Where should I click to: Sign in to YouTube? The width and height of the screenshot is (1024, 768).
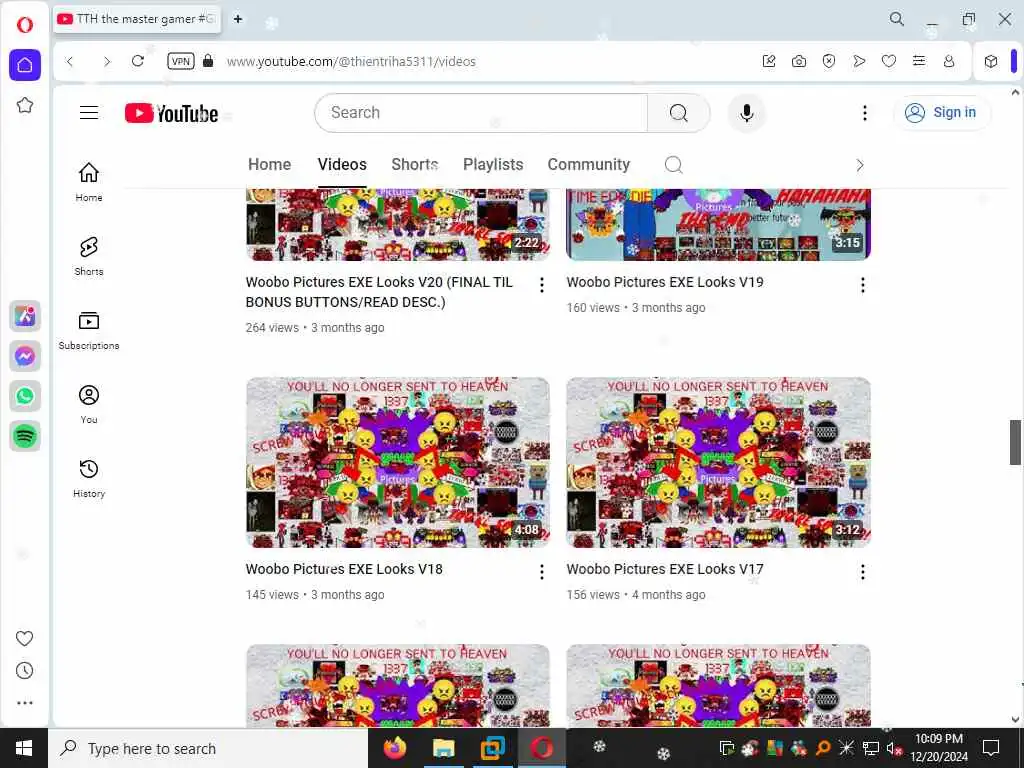click(x=941, y=112)
